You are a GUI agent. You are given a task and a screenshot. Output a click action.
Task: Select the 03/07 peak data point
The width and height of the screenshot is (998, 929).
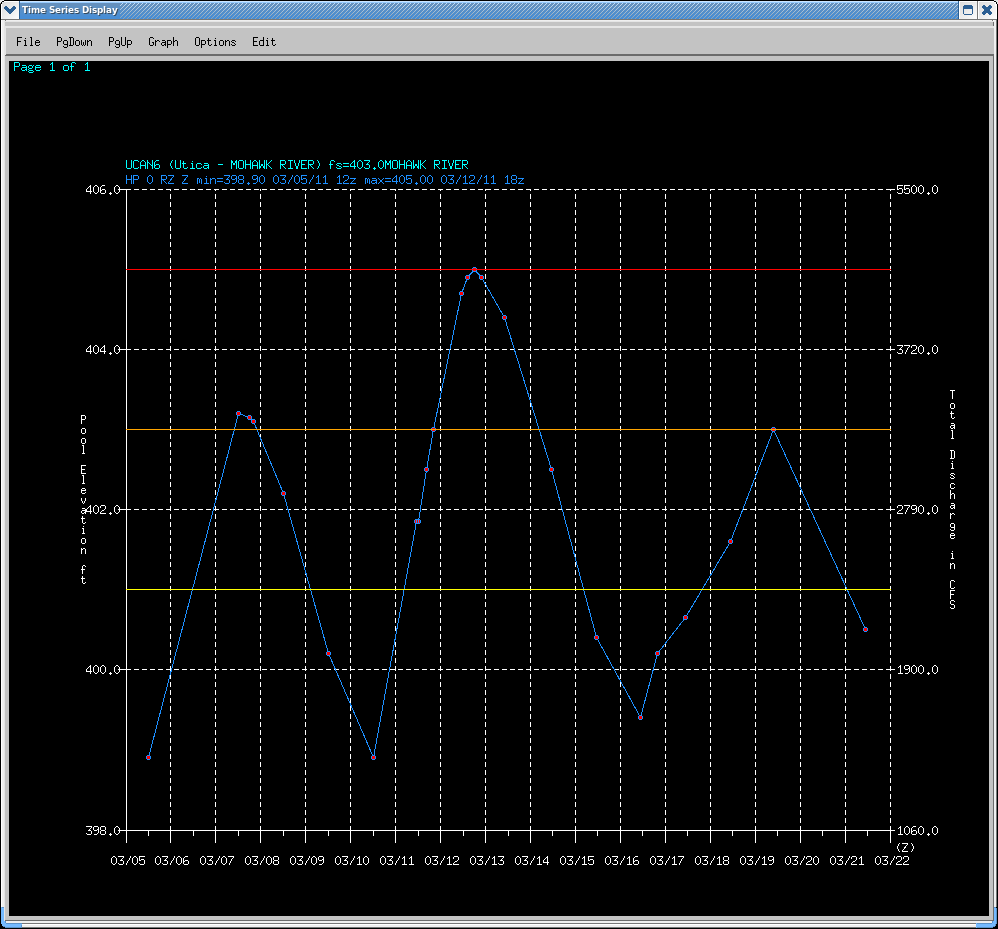(239, 414)
